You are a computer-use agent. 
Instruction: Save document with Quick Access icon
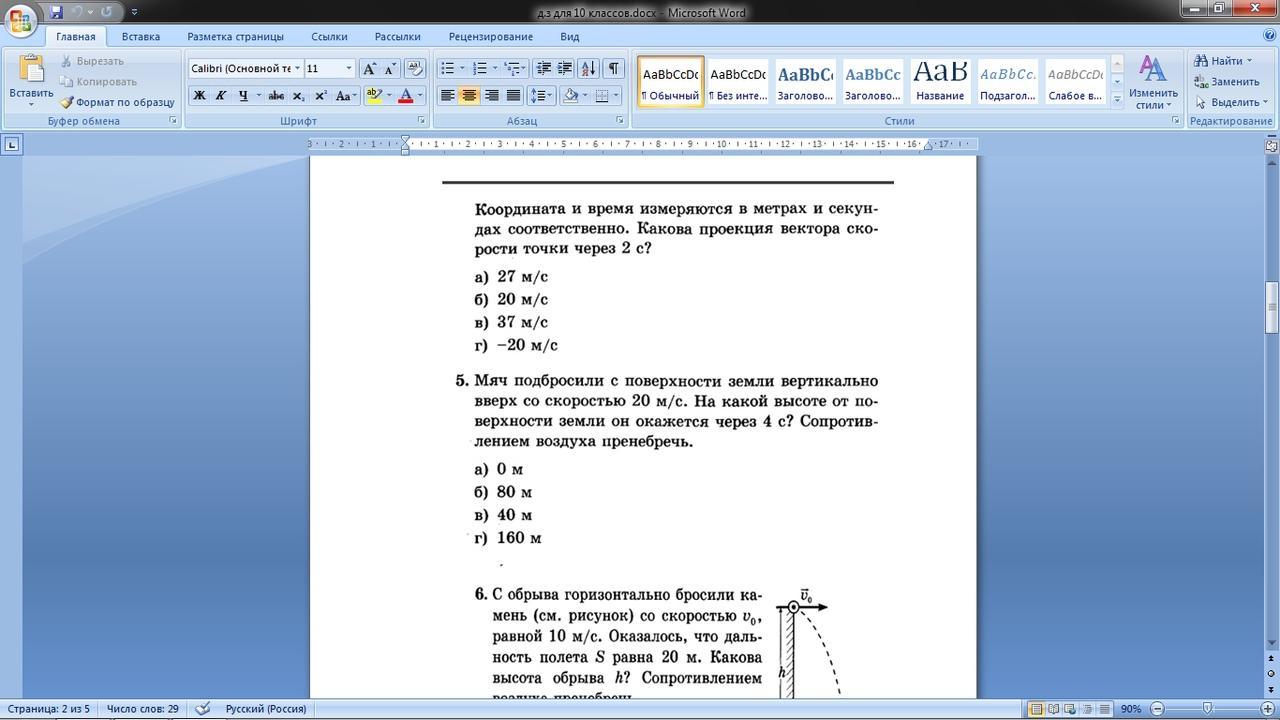(x=56, y=12)
